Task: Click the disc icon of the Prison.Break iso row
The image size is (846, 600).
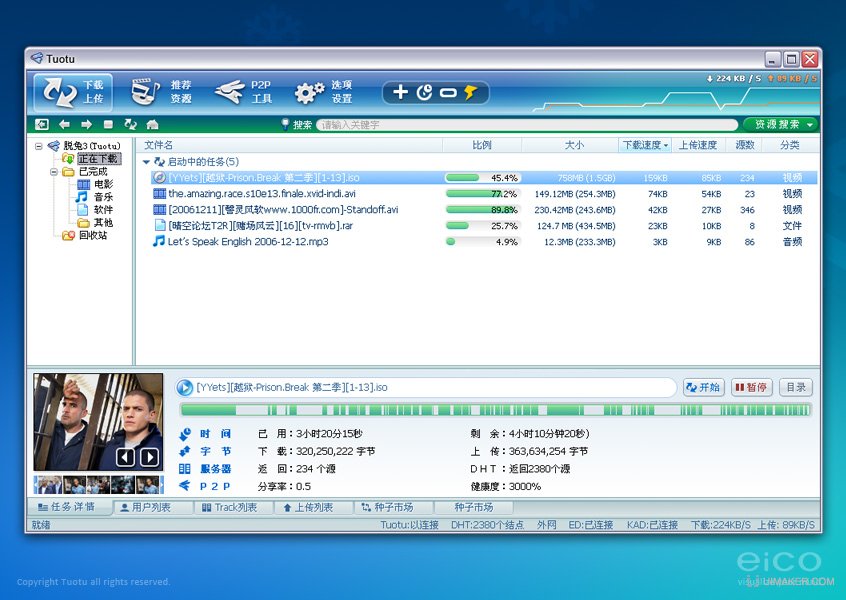Action: coord(159,178)
